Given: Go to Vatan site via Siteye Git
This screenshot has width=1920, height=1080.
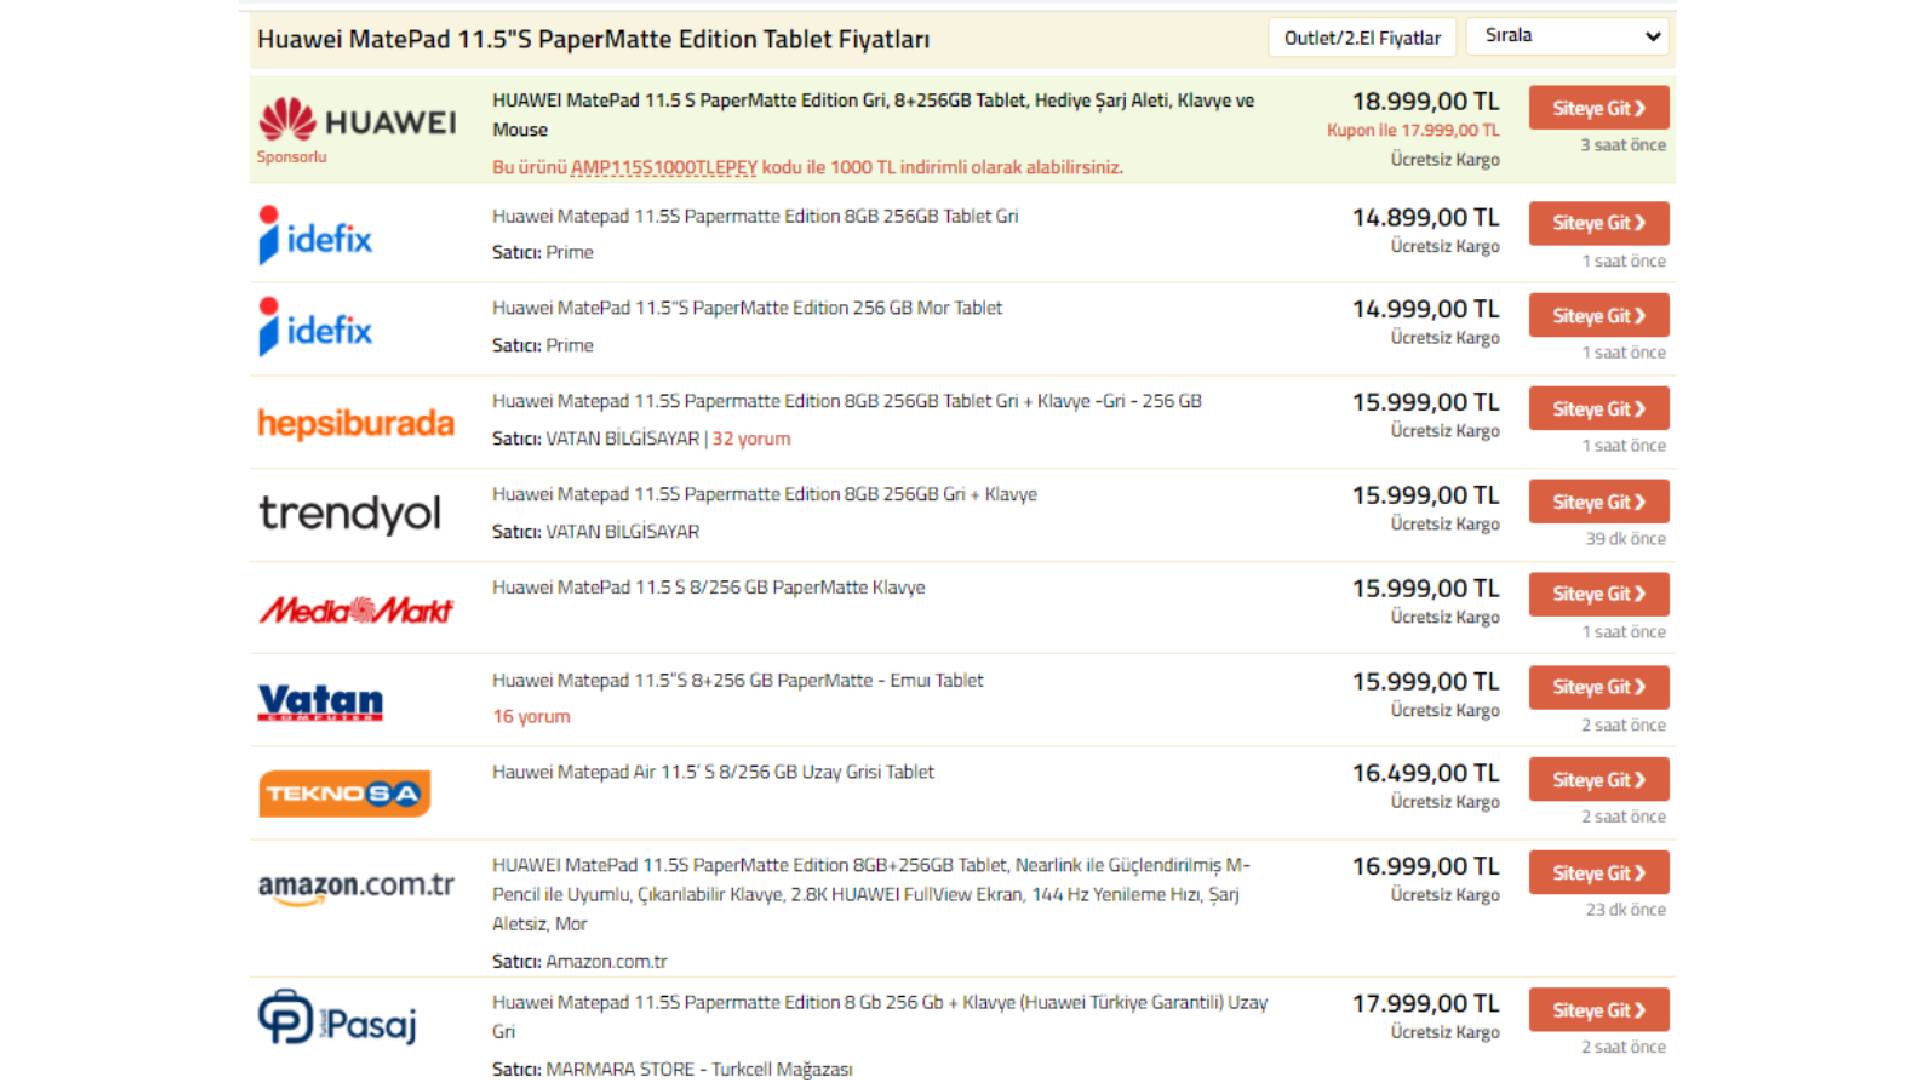Looking at the screenshot, I should [1598, 687].
